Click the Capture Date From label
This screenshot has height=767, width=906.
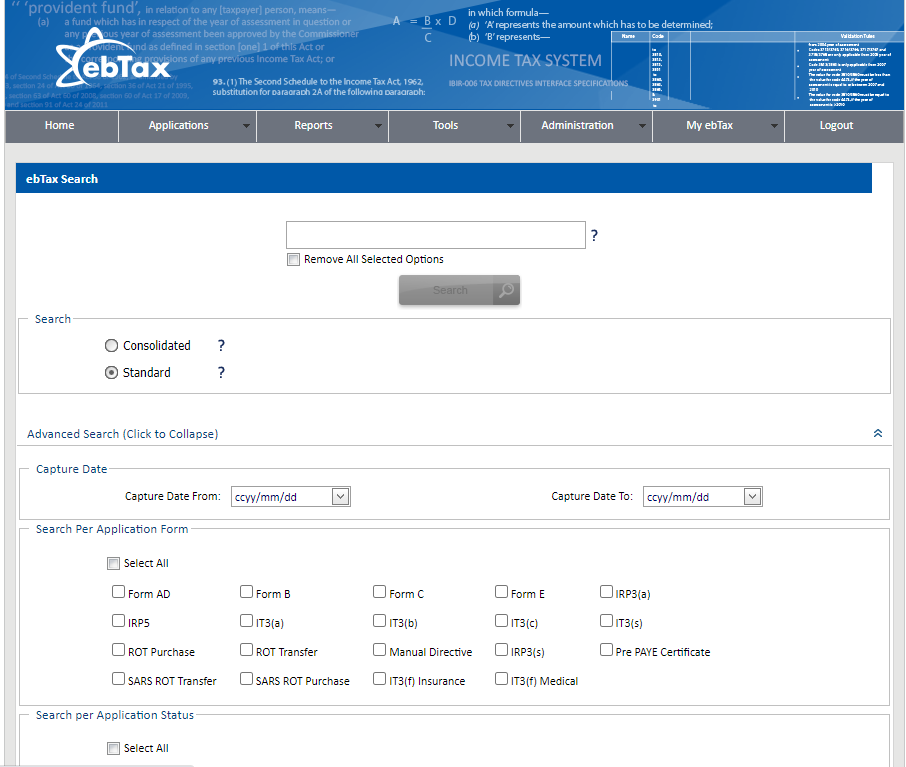coord(173,496)
